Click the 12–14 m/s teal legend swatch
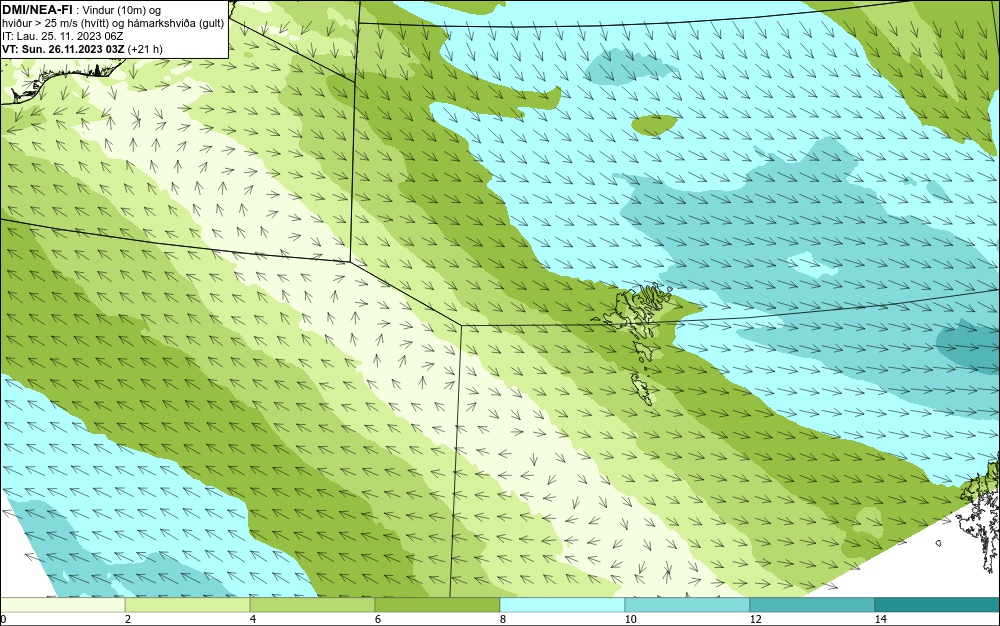 pyautogui.click(x=812, y=605)
